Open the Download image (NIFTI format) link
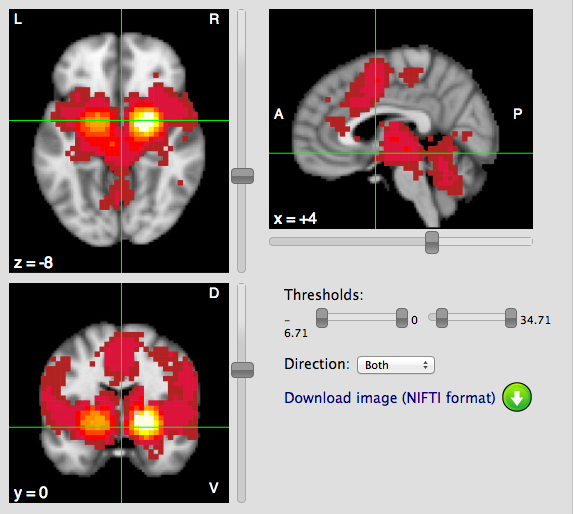This screenshot has height=514, width=576. (390, 398)
